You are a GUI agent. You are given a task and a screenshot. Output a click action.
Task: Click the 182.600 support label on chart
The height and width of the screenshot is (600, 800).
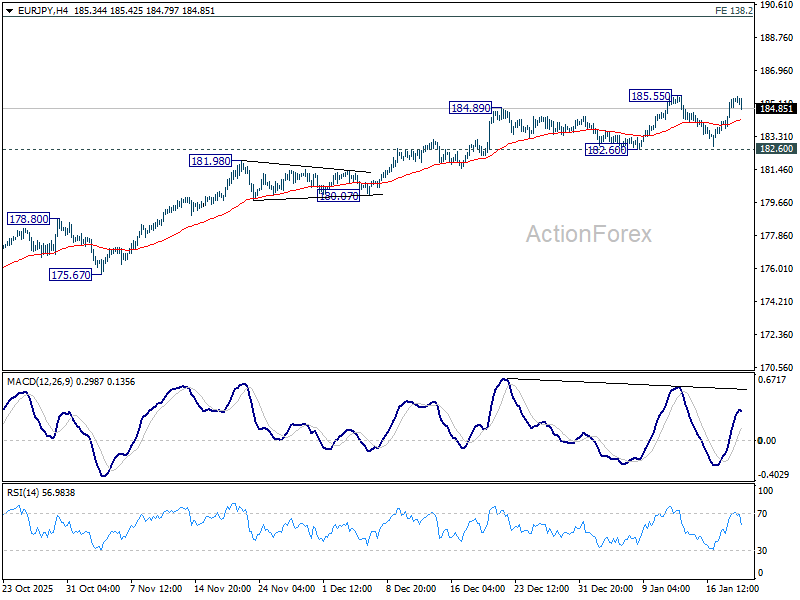[x=606, y=150]
